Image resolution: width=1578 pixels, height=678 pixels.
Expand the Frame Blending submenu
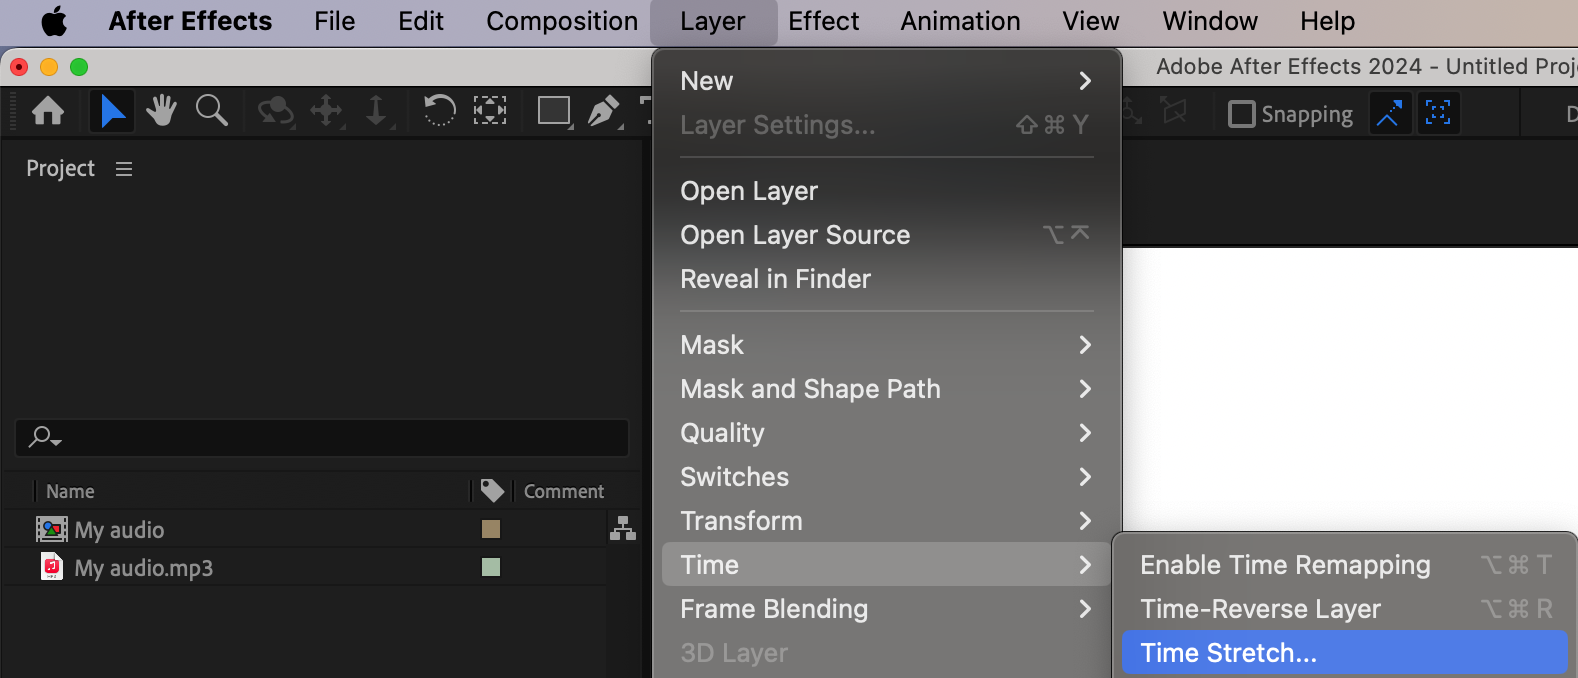pyautogui.click(x=887, y=609)
